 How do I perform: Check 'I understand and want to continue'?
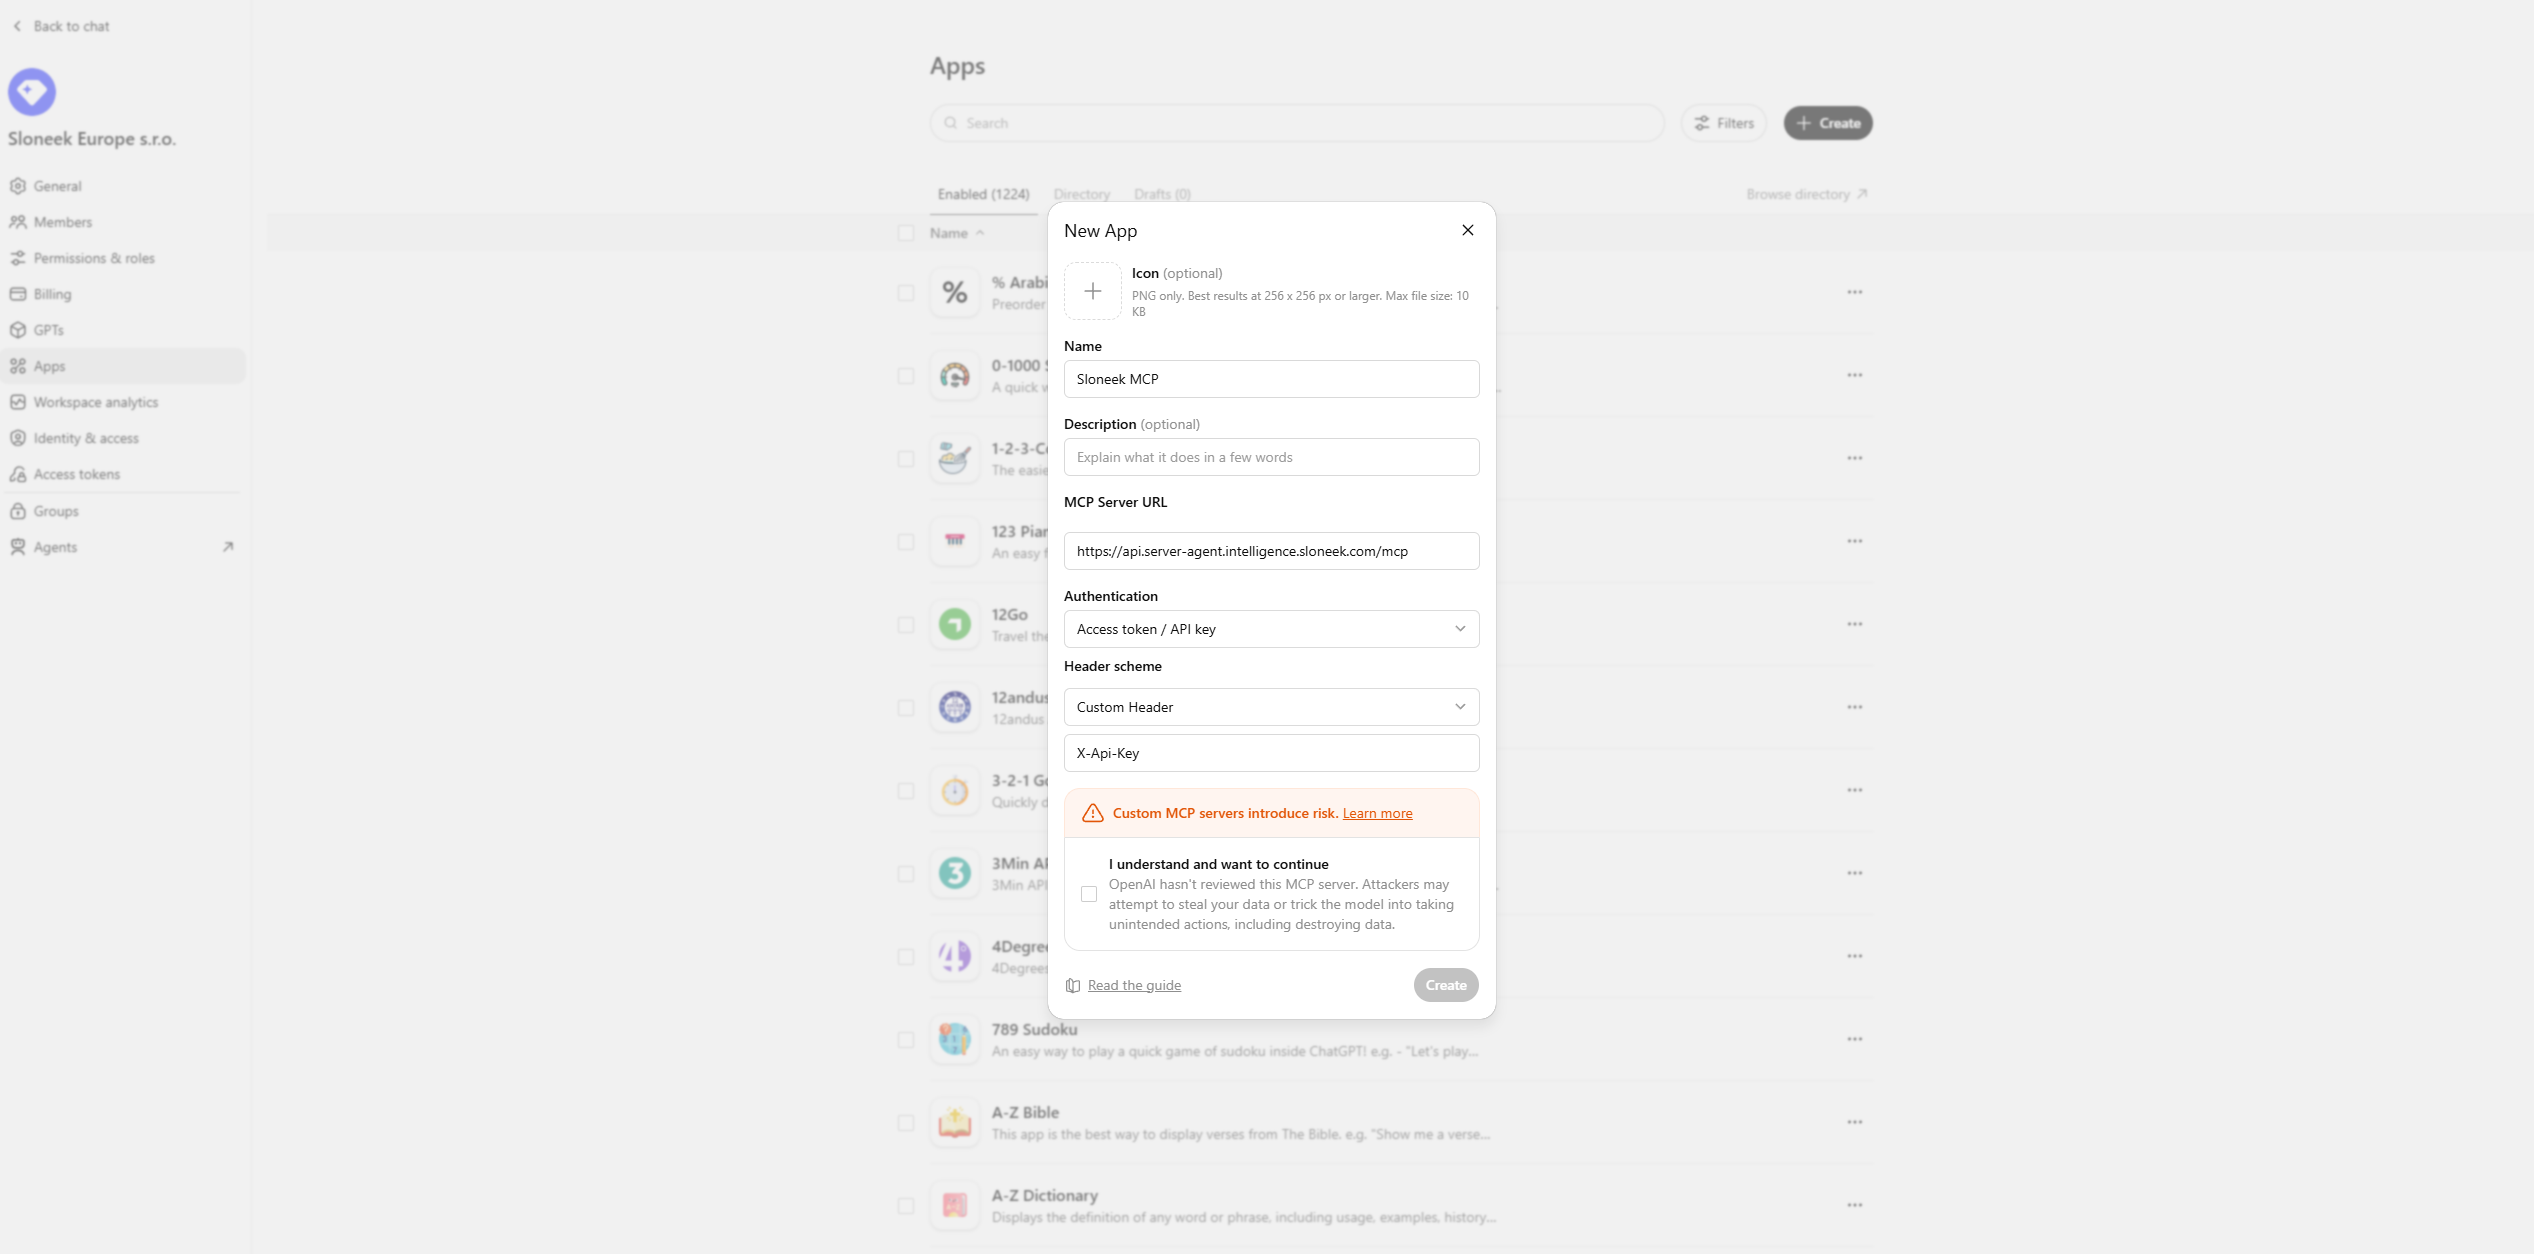[1089, 894]
